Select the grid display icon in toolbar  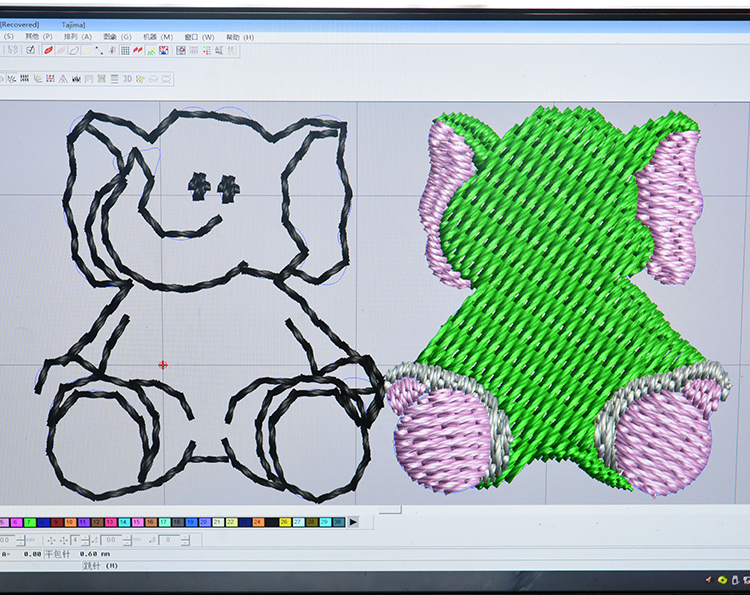coord(125,49)
